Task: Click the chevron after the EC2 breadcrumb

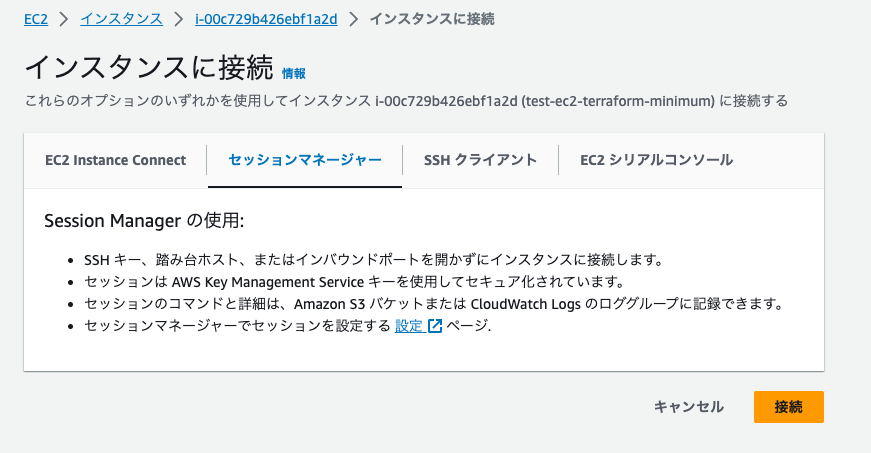Action: click(64, 19)
